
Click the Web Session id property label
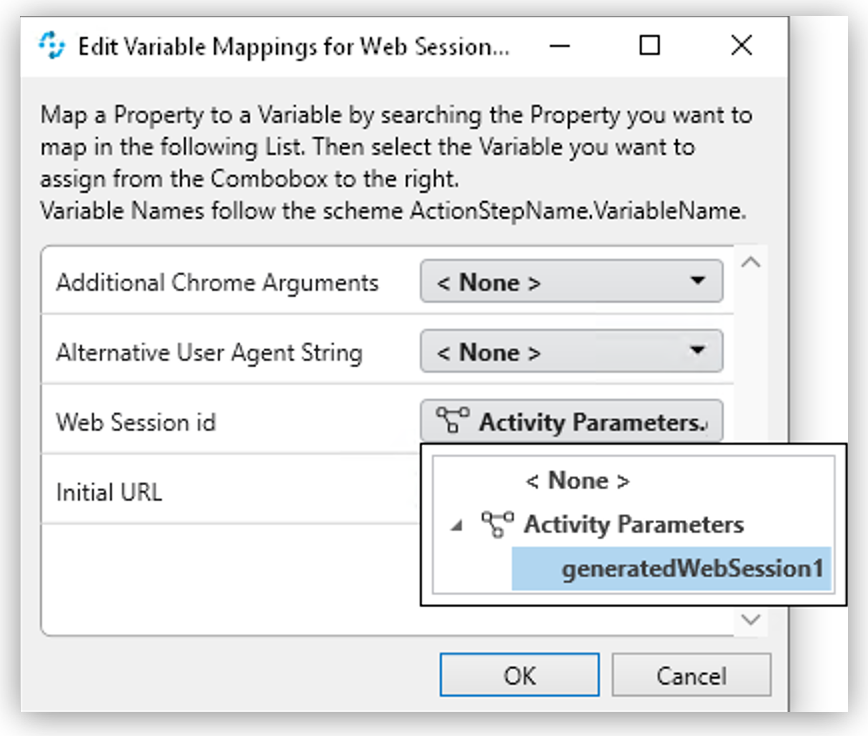tap(135, 422)
